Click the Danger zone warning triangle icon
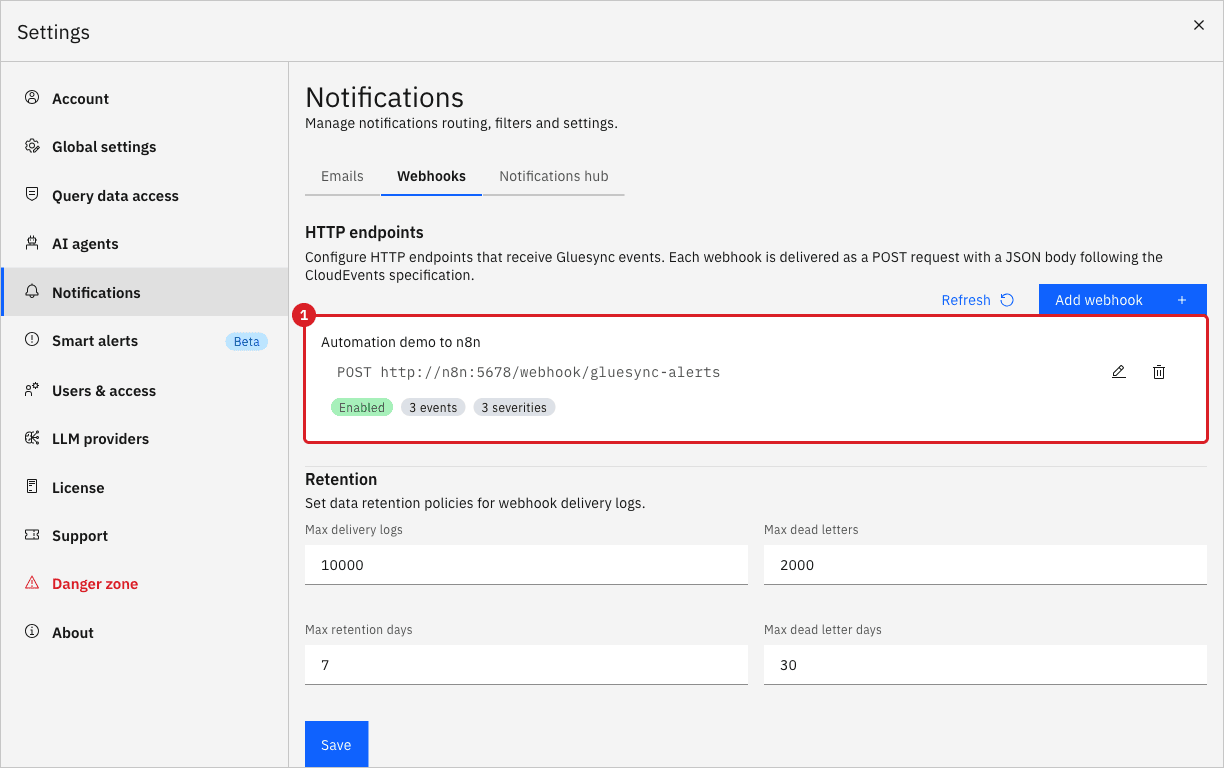Screen dimensions: 1224x768 tap(32, 583)
